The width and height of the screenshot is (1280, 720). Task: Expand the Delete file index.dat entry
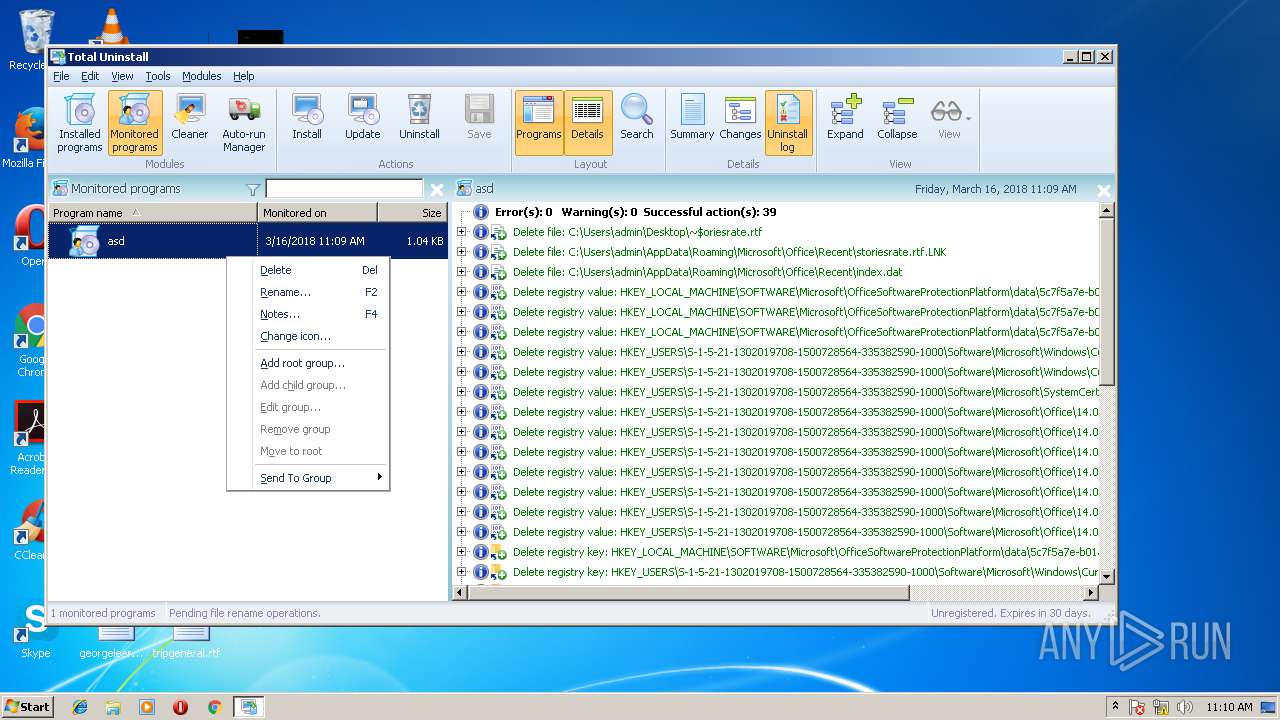coord(462,272)
